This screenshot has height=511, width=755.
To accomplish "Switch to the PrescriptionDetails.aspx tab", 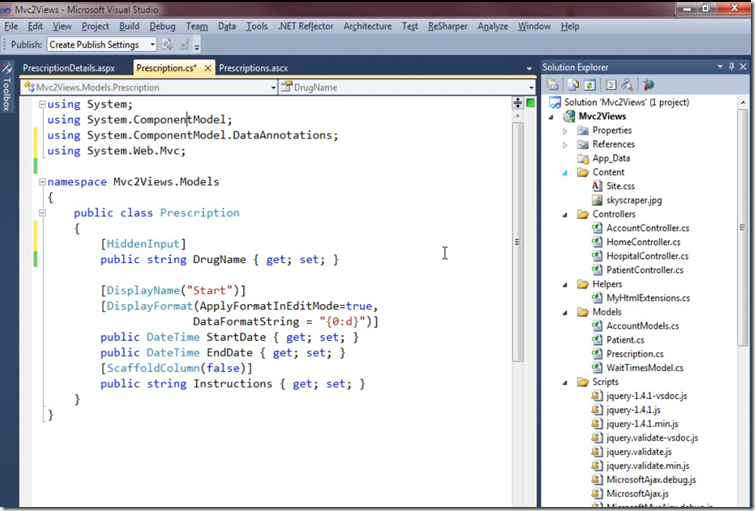I will pyautogui.click(x=69, y=68).
